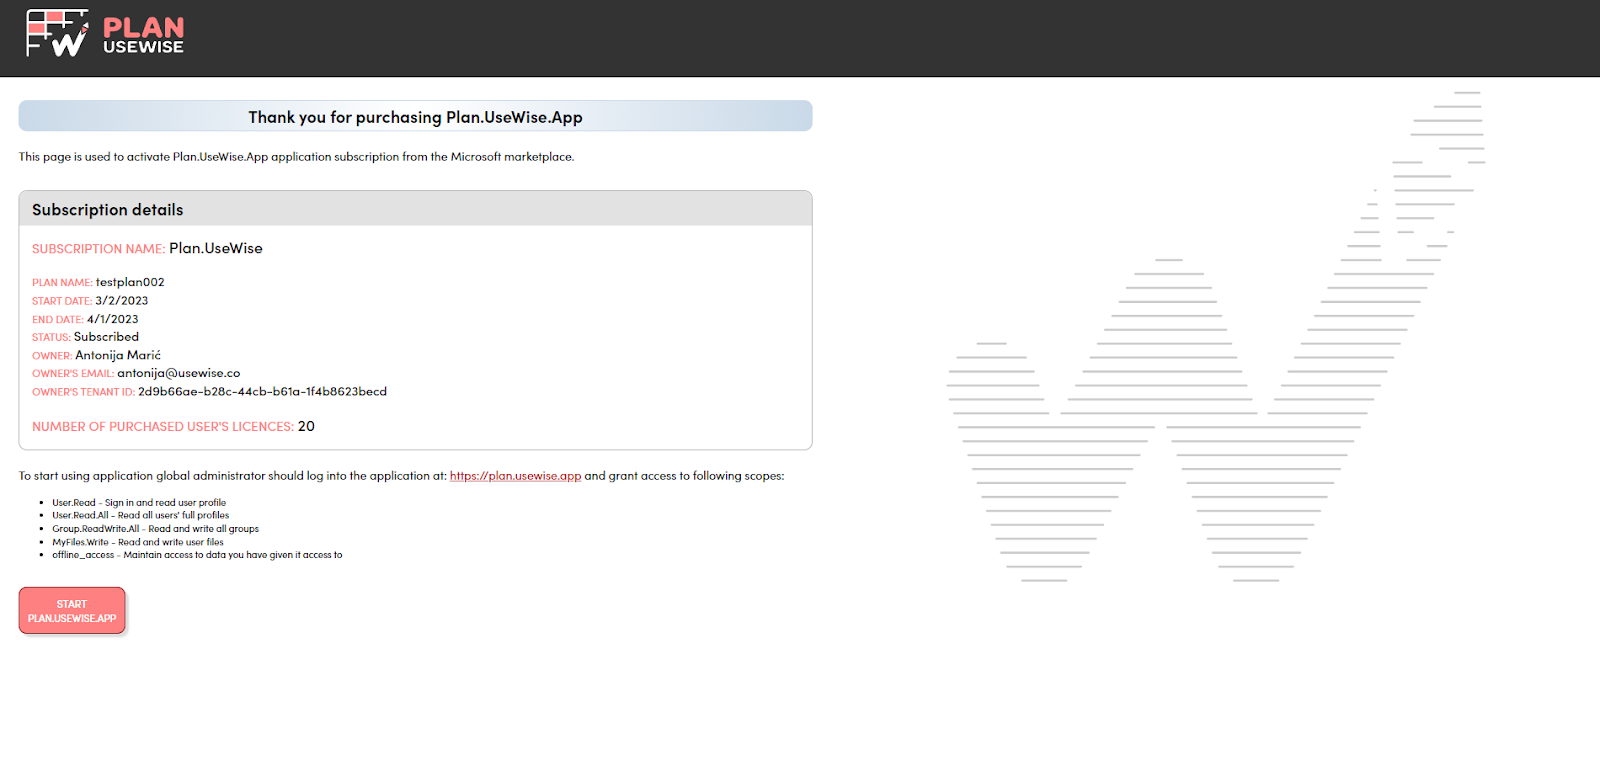Click subscription name value 'Plan.UseWise'
The image size is (1600, 766).
click(x=216, y=248)
